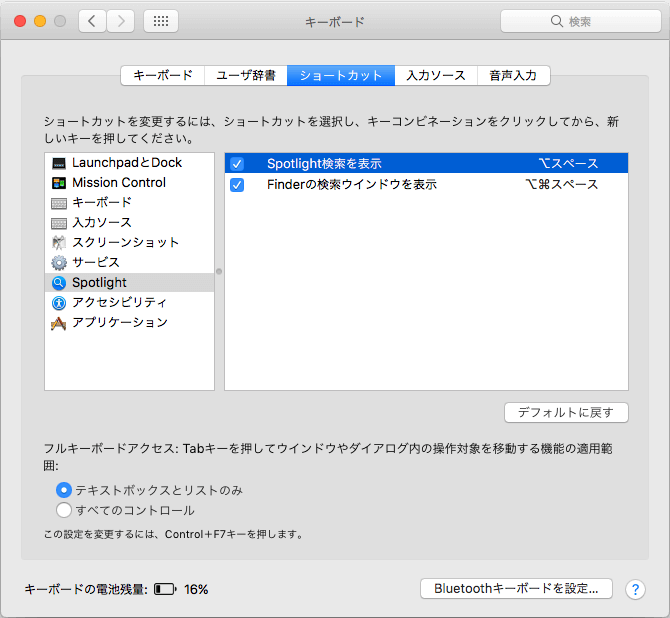The width and height of the screenshot is (670, 618).
Task: Select すべてのコントロール radio button
Action: [64, 510]
